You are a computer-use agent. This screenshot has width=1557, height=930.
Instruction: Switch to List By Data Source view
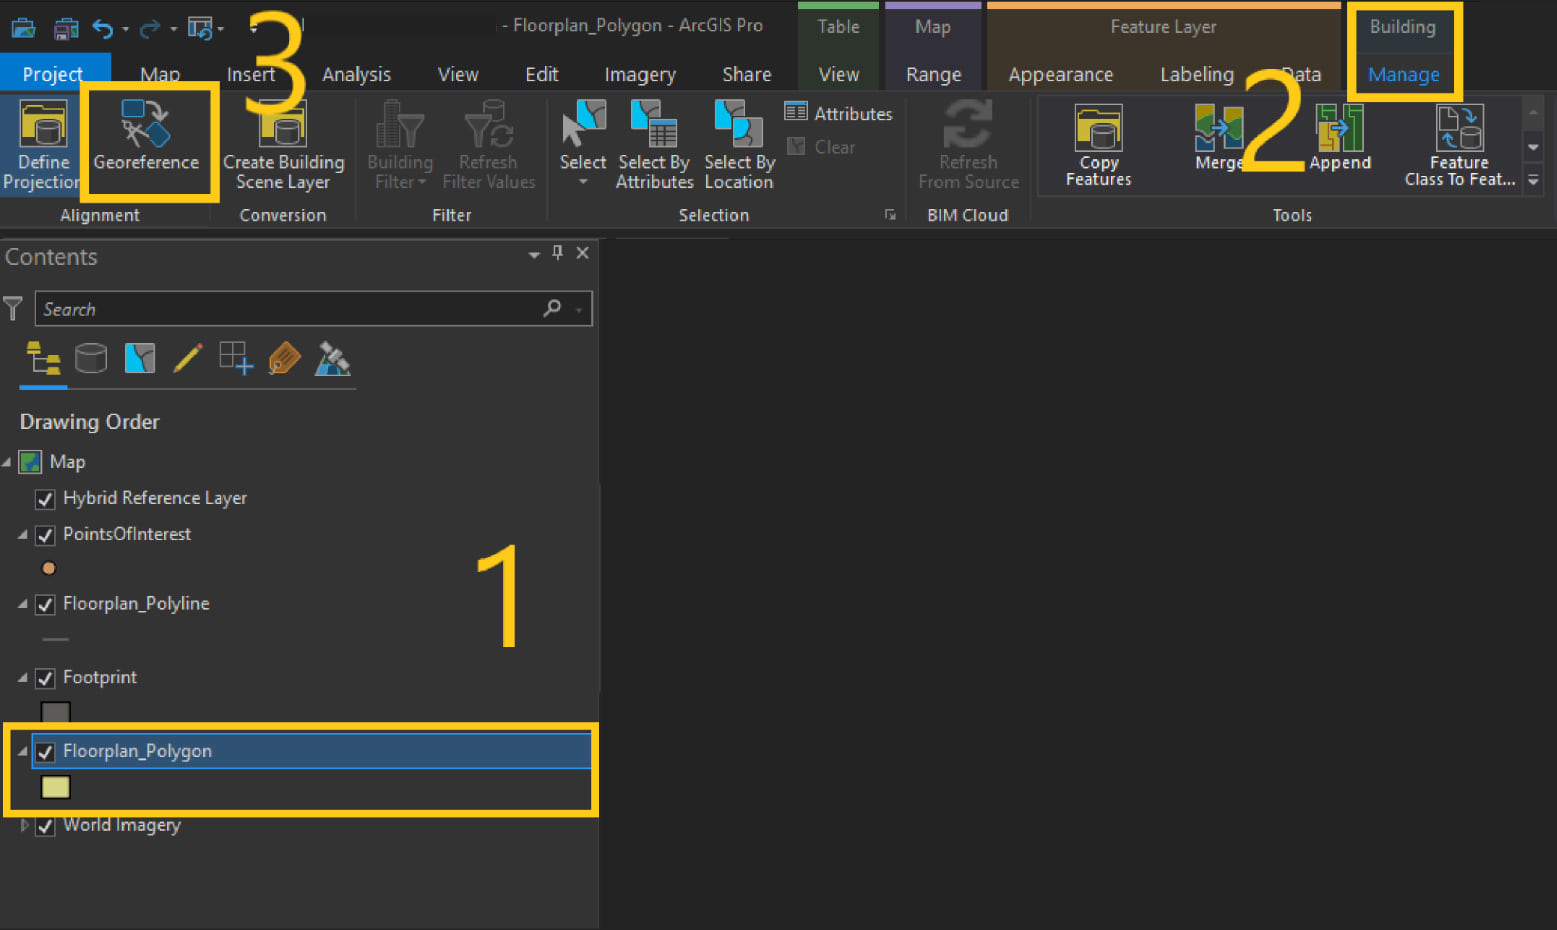click(x=91, y=358)
